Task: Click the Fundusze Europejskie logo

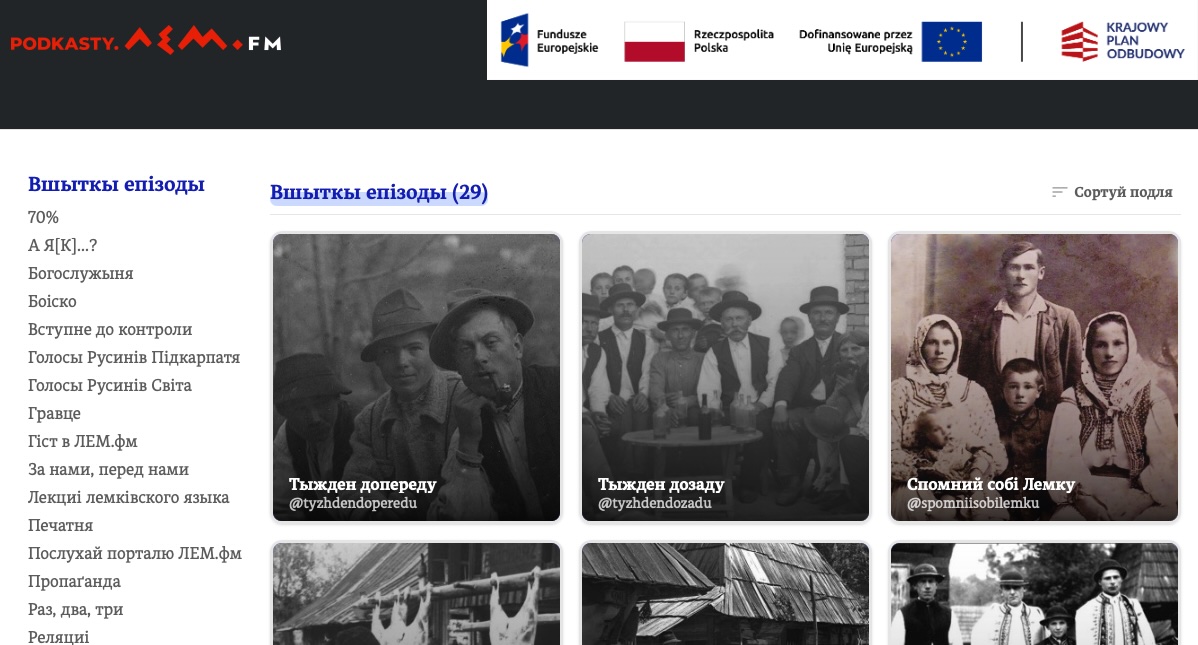Action: pyautogui.click(x=549, y=41)
